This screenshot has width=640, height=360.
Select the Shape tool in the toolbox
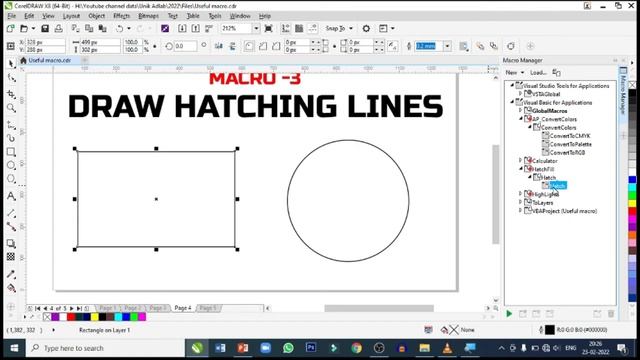coord(11,78)
